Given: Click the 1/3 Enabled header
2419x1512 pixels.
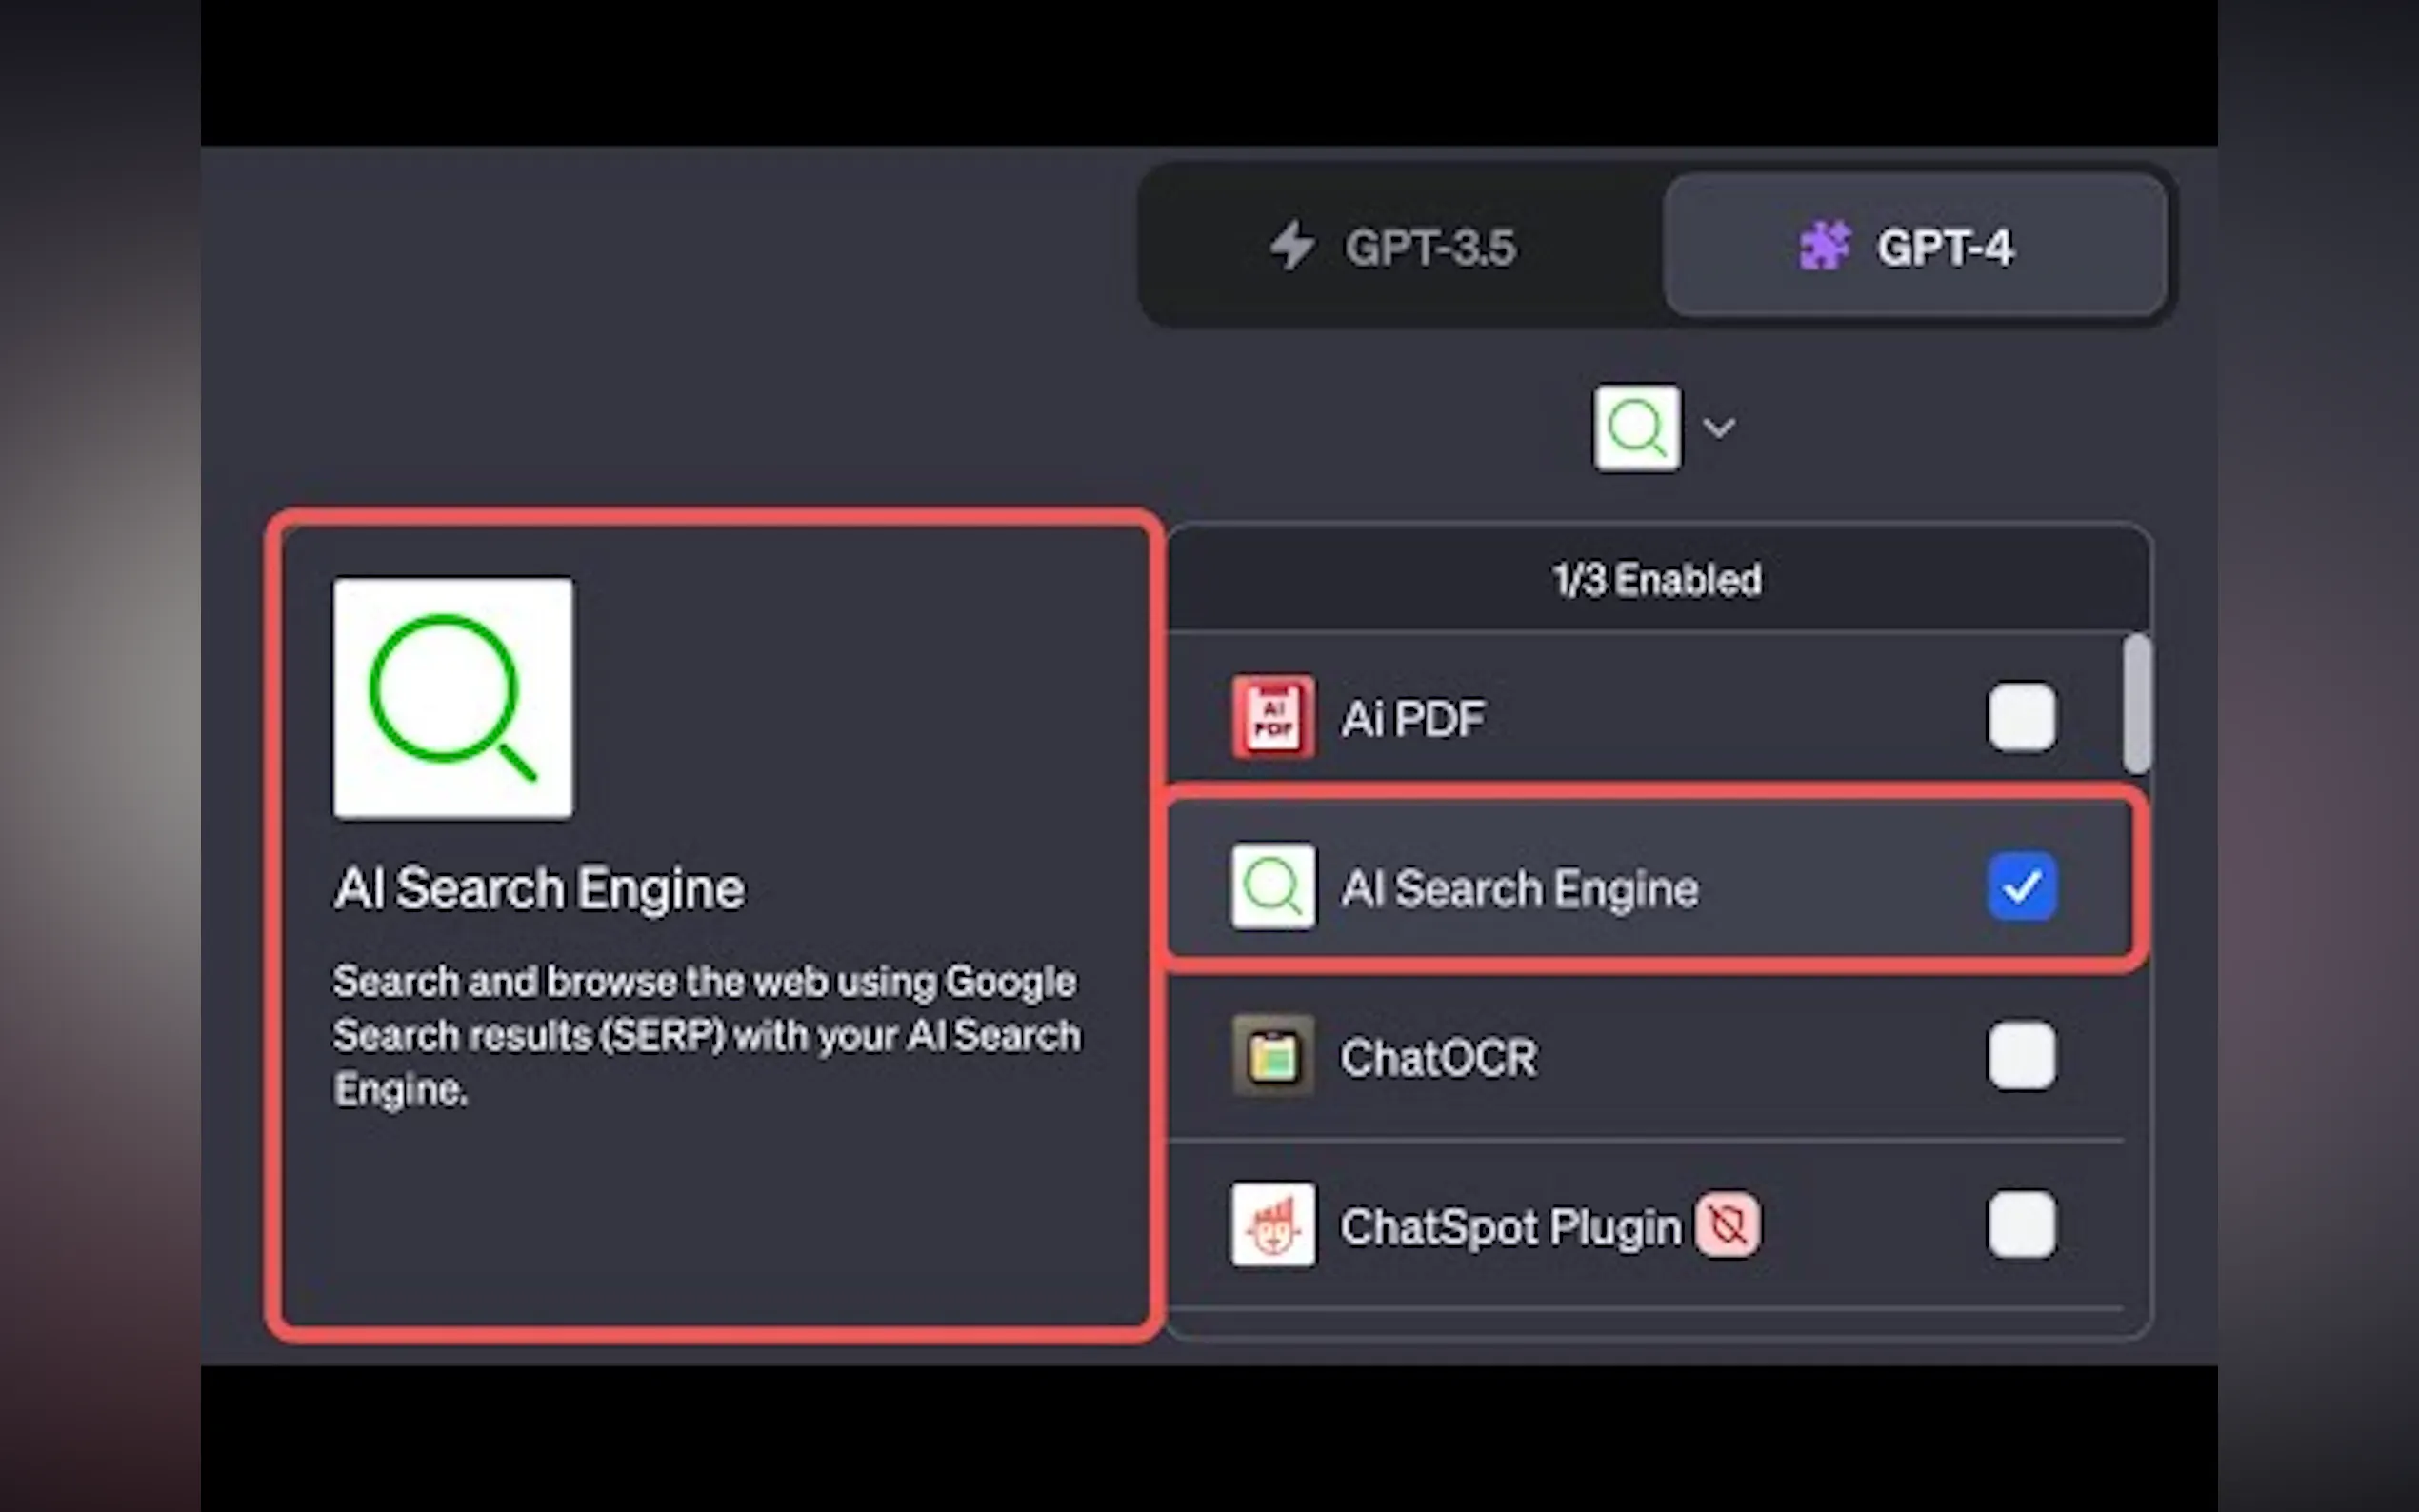Looking at the screenshot, I should 1657,580.
